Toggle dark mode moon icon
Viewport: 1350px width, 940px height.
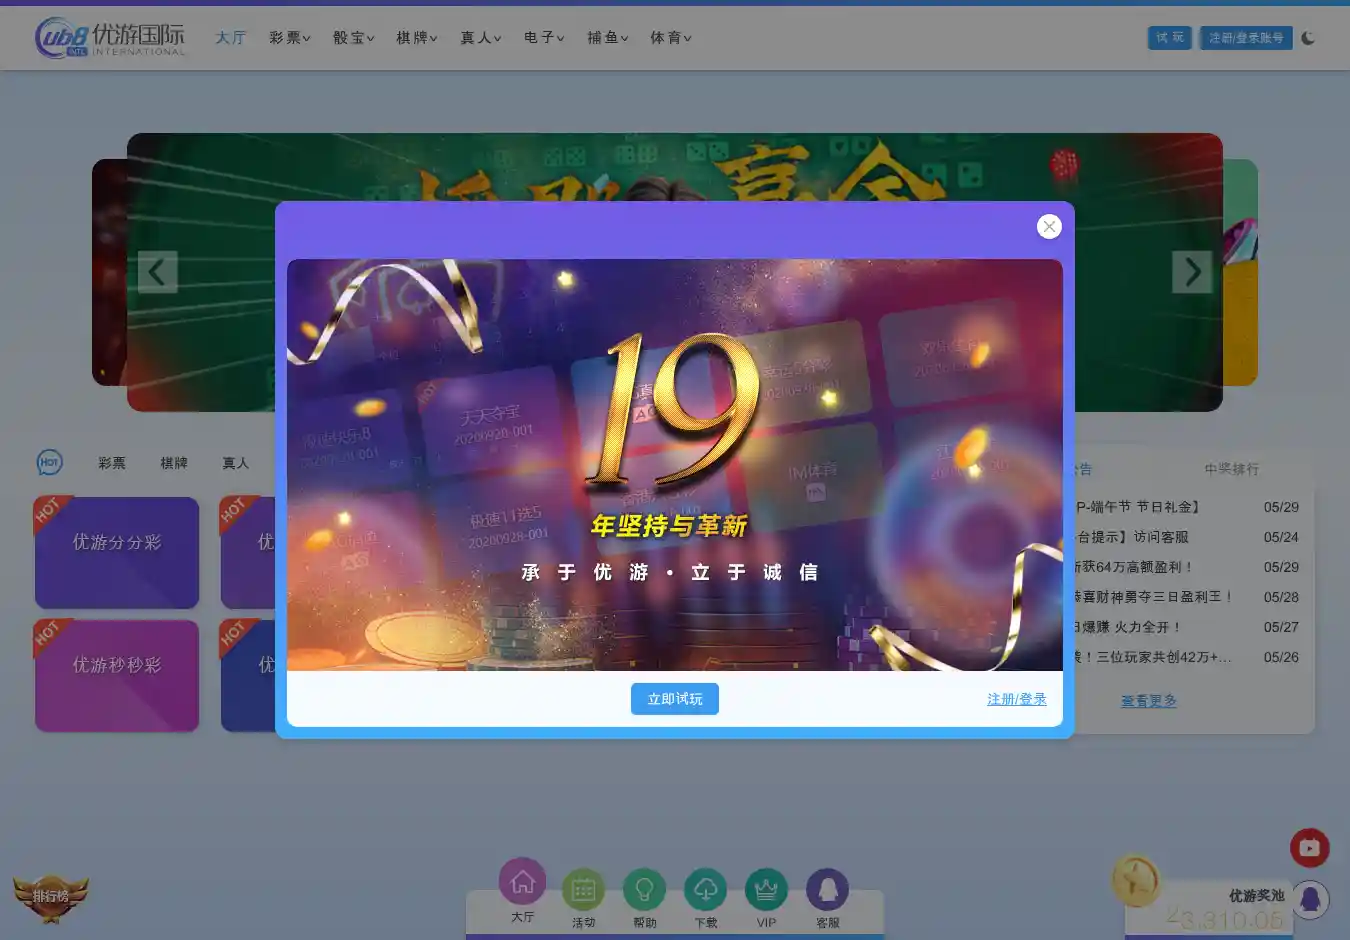coord(1308,38)
